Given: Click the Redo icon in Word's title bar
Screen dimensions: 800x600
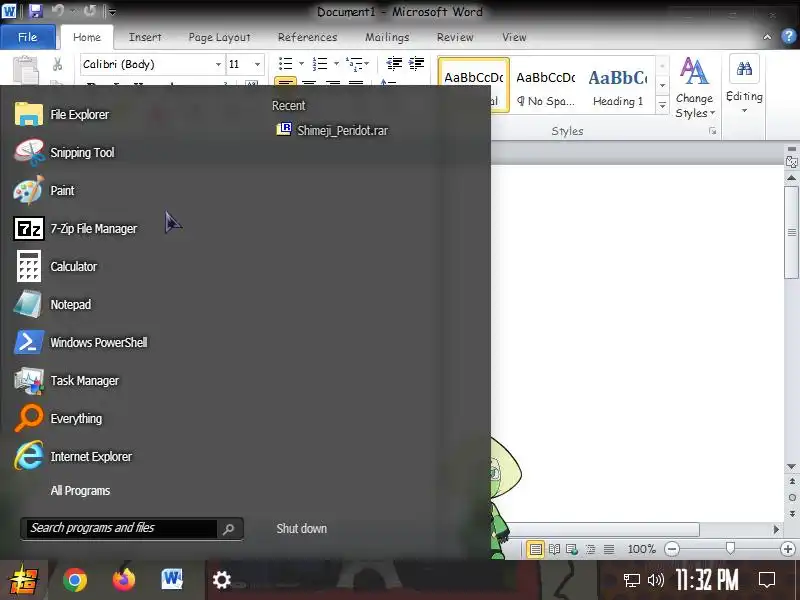Looking at the screenshot, I should [x=89, y=11].
